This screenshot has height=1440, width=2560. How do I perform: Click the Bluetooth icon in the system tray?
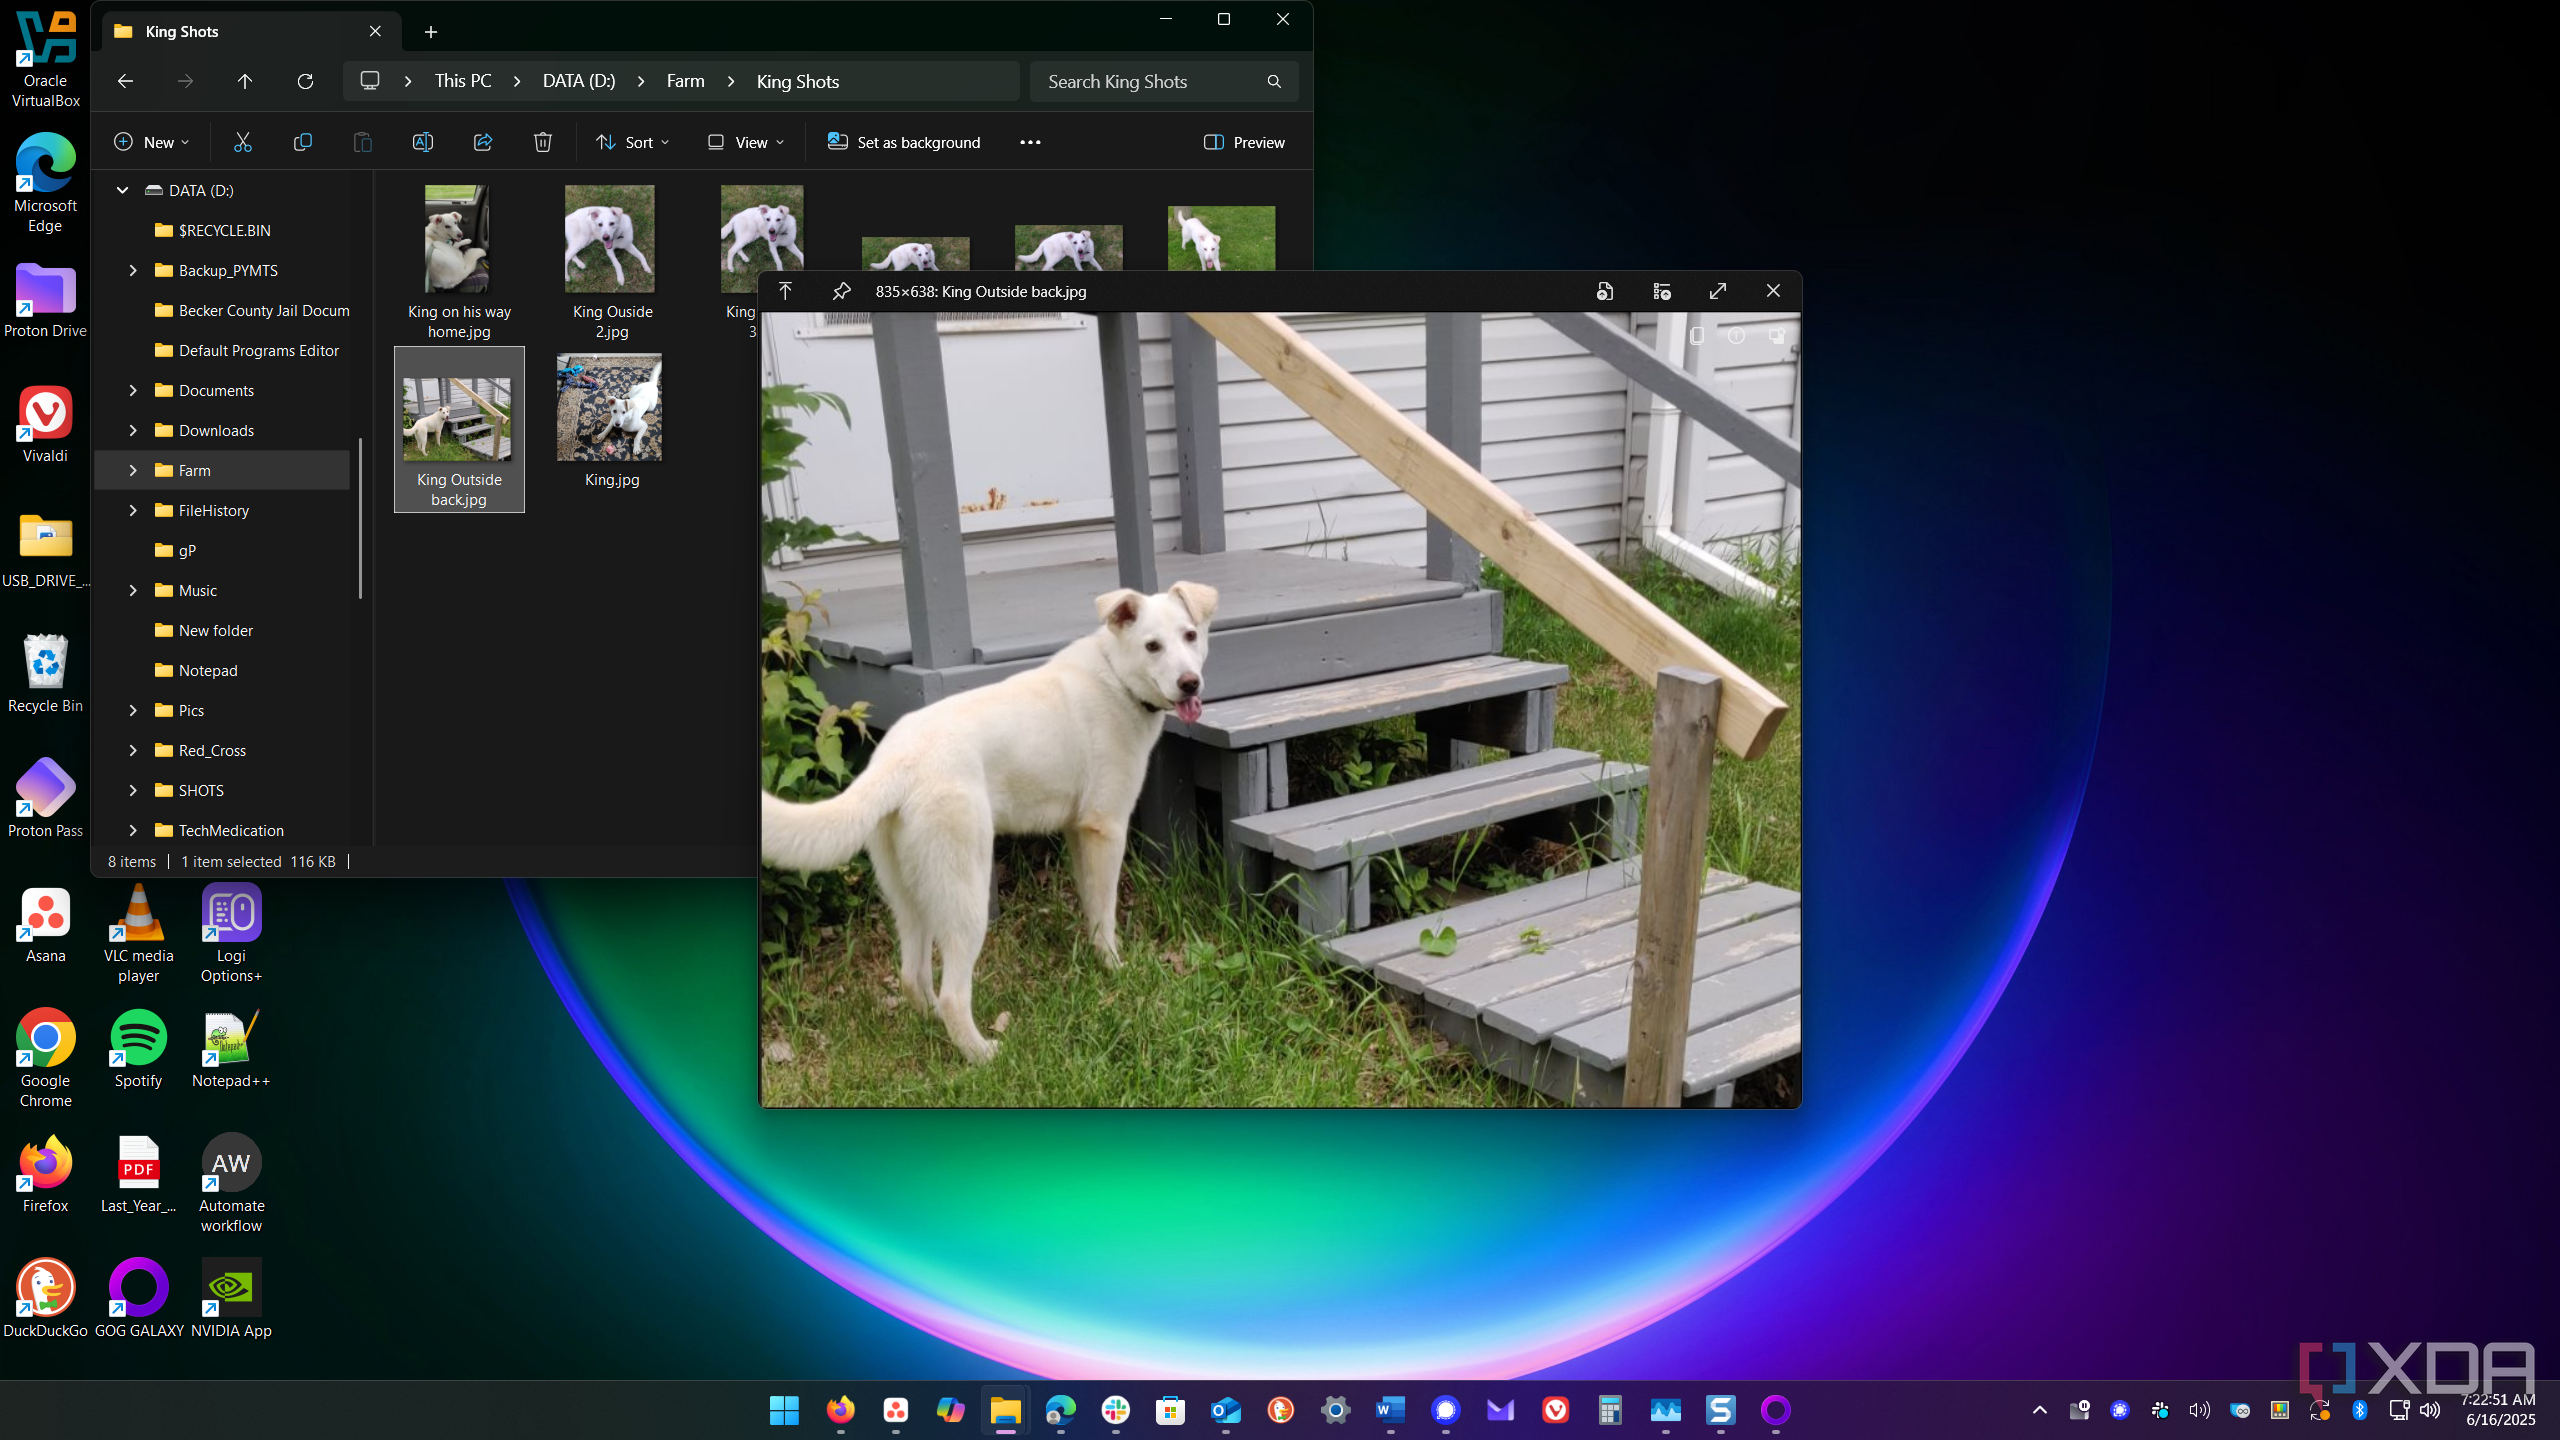tap(2360, 1410)
